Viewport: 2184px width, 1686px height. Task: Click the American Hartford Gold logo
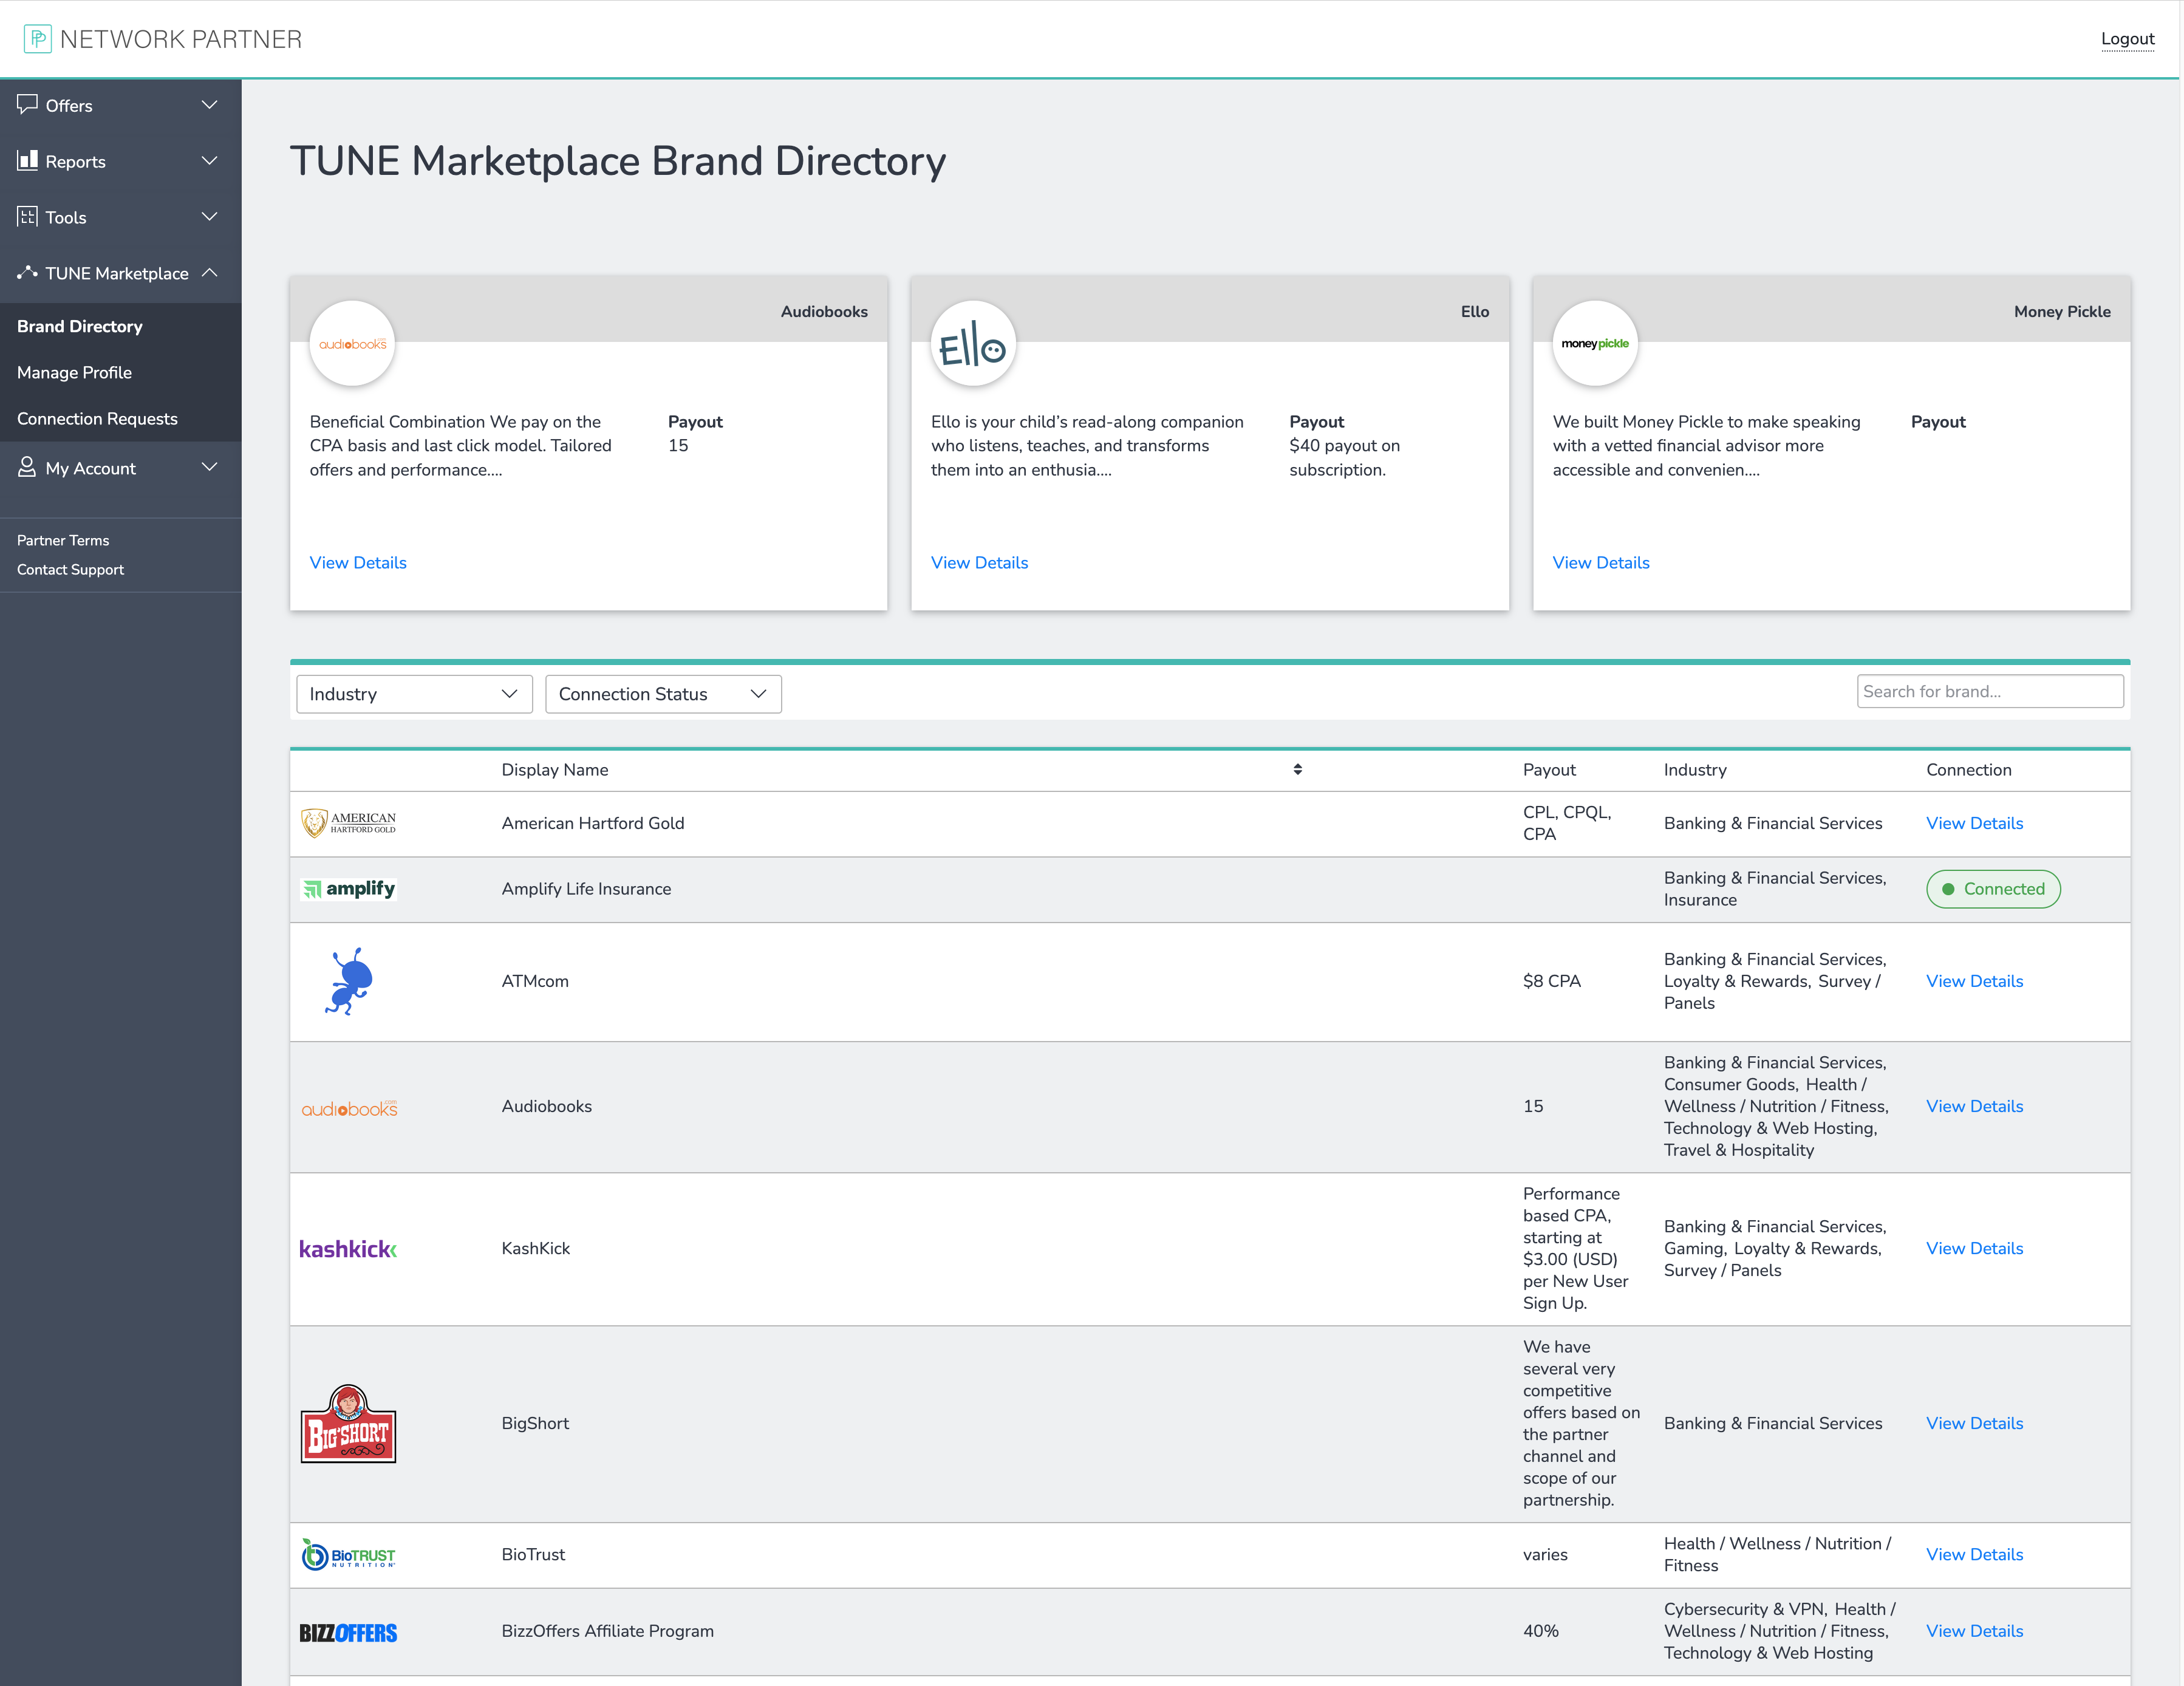click(349, 823)
